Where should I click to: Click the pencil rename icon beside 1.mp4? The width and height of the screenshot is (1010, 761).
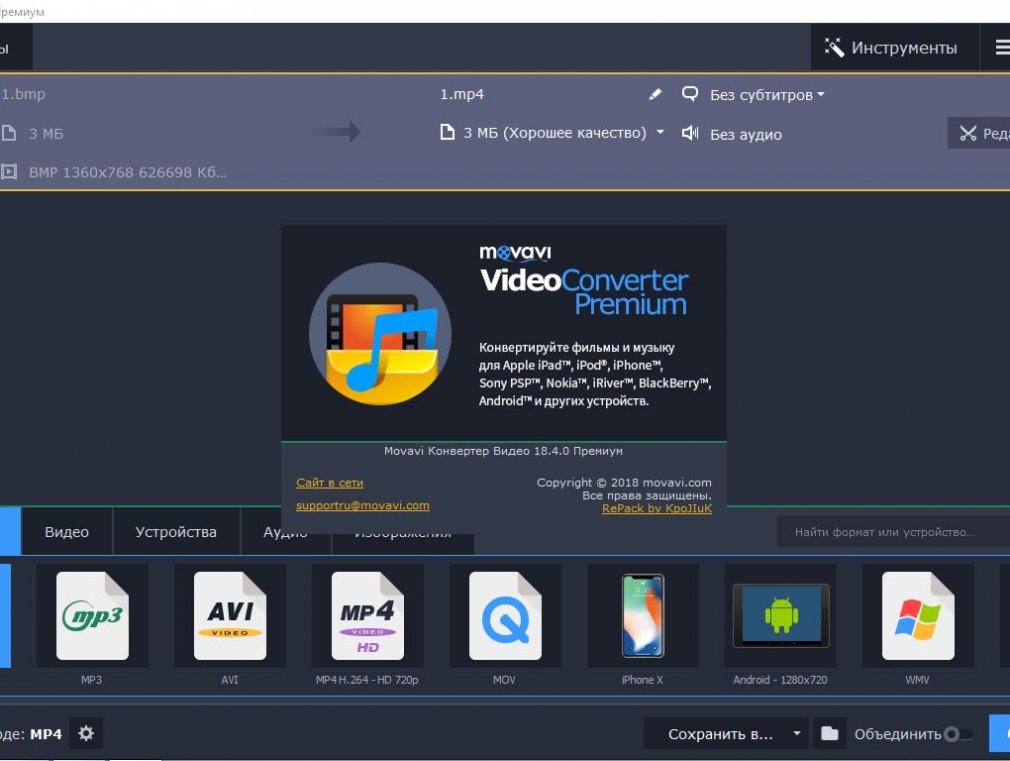point(655,95)
